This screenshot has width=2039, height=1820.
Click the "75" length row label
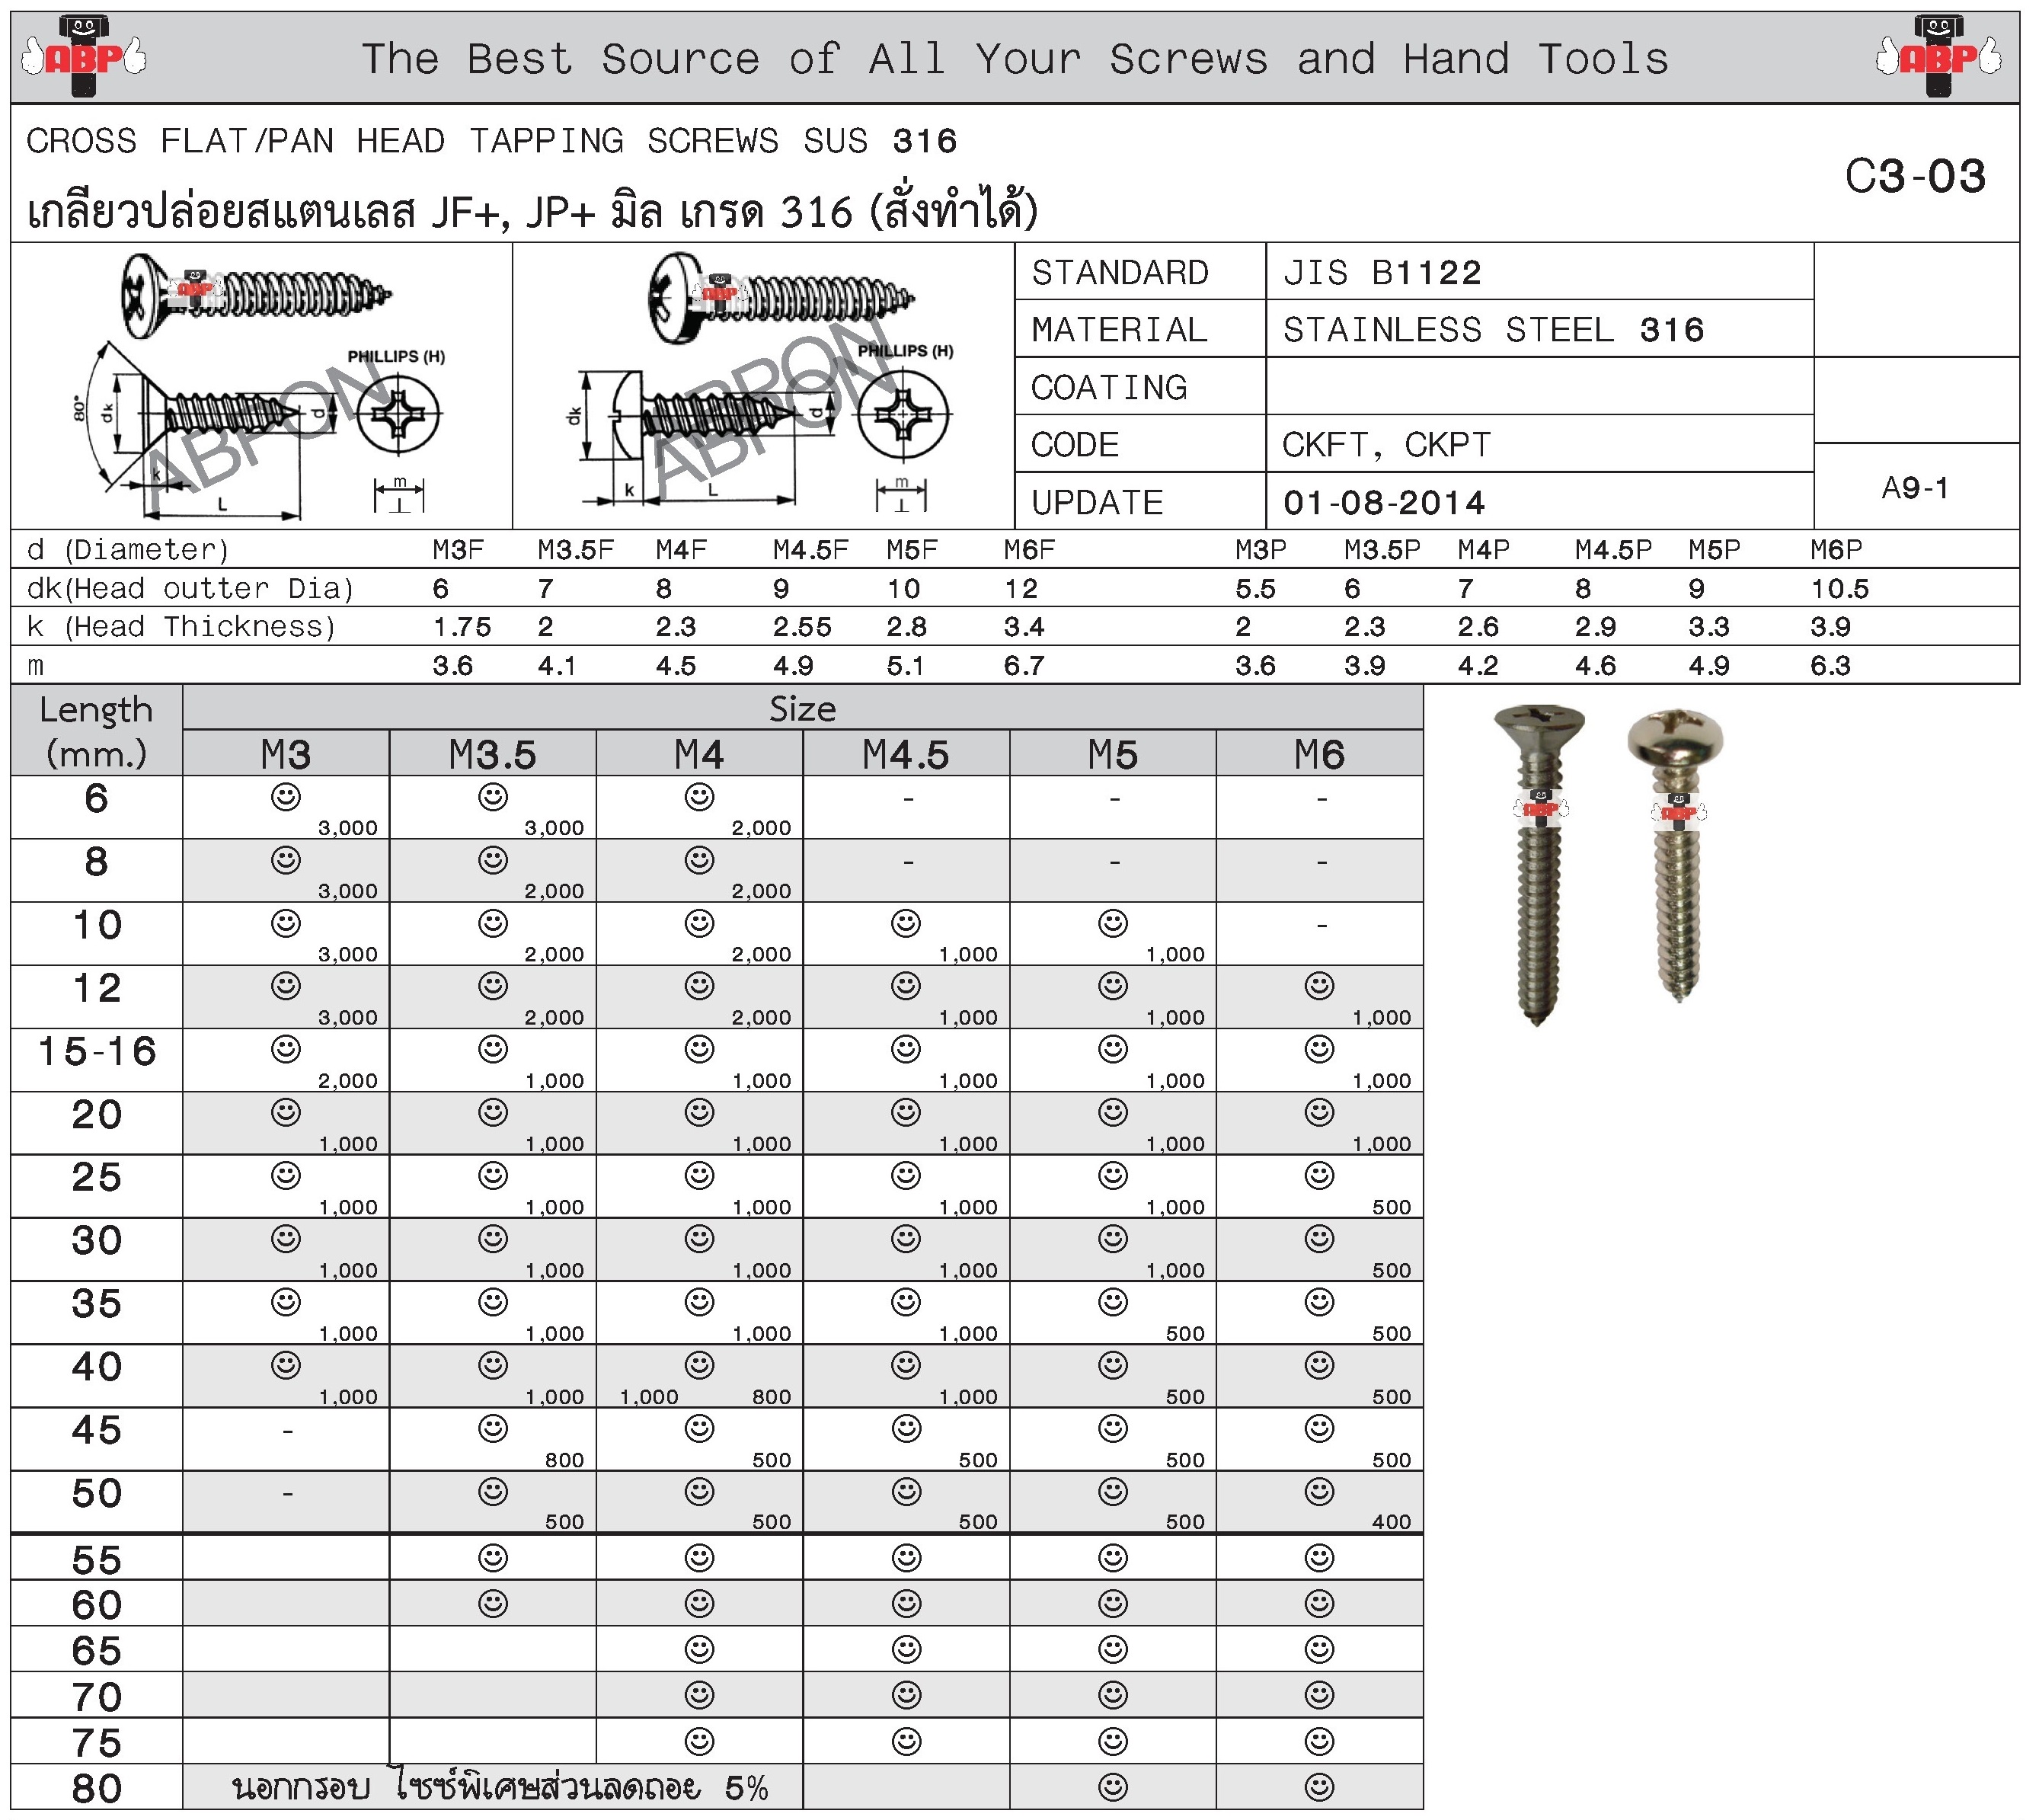click(97, 1744)
